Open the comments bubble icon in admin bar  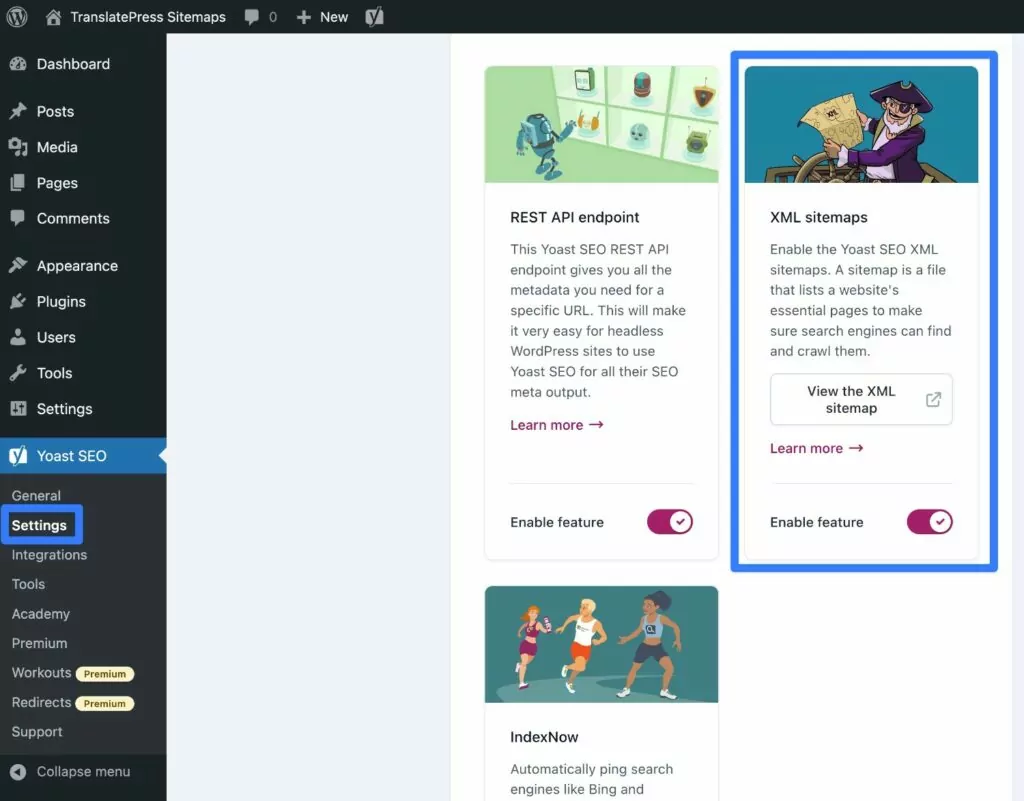251,17
